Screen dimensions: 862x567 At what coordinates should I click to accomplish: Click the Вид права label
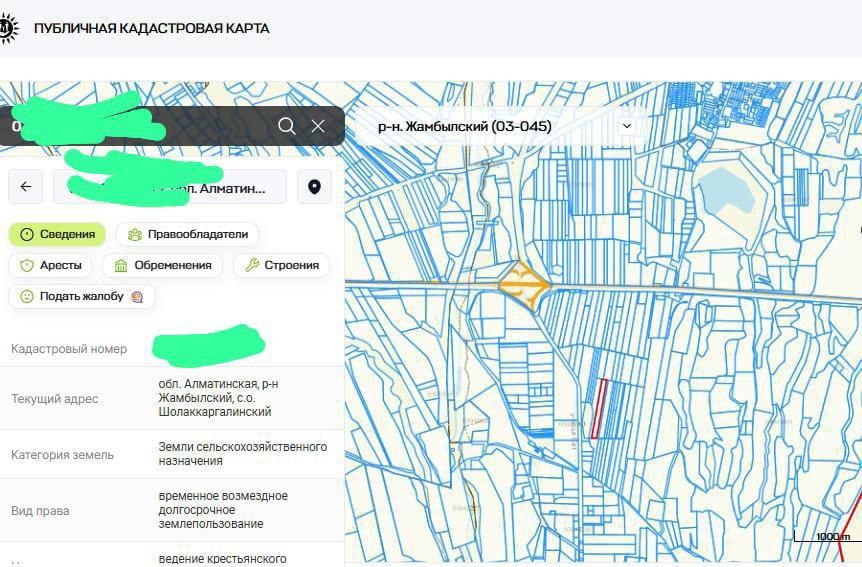click(40, 511)
